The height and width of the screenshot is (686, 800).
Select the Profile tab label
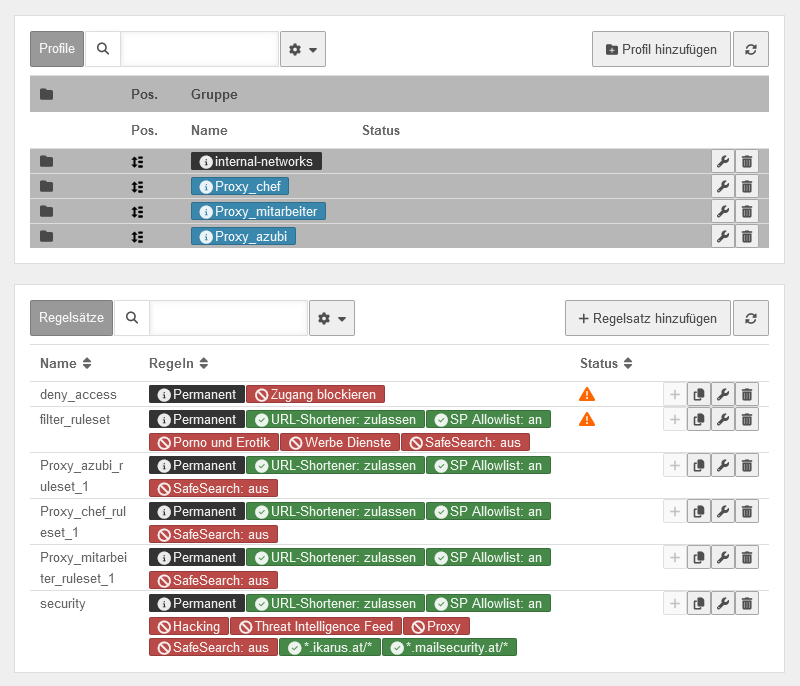pos(57,49)
